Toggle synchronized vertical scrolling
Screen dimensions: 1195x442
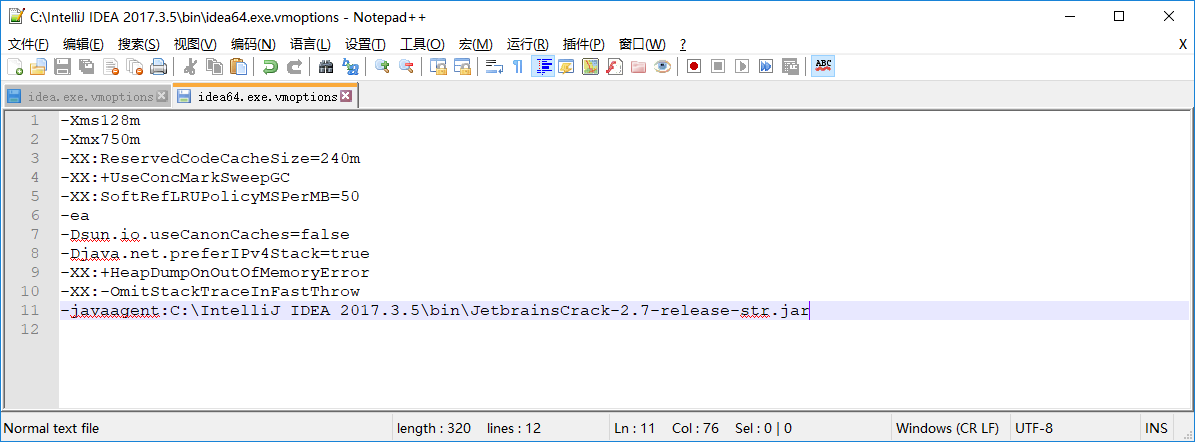click(x=438, y=66)
